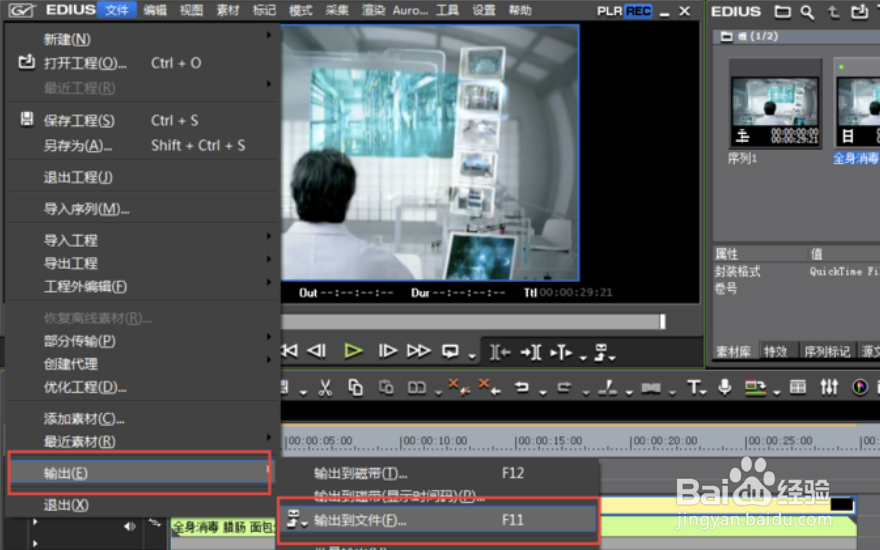The image size is (880, 550).
Task: Set the Out point icon
Action: [531, 352]
